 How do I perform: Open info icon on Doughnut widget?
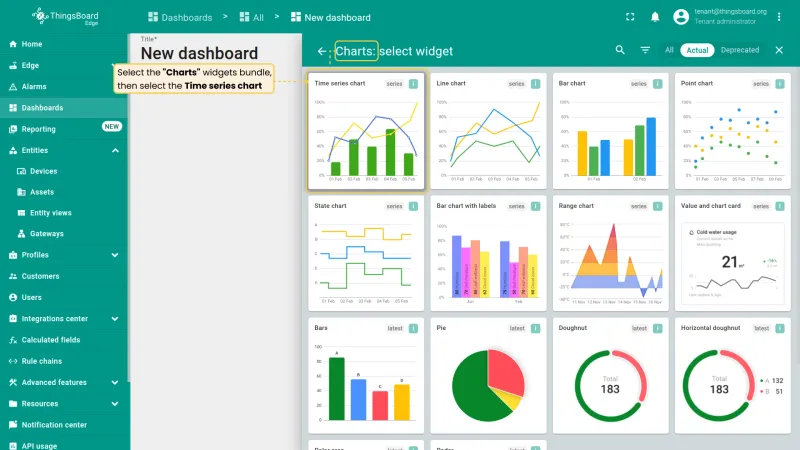coord(658,329)
